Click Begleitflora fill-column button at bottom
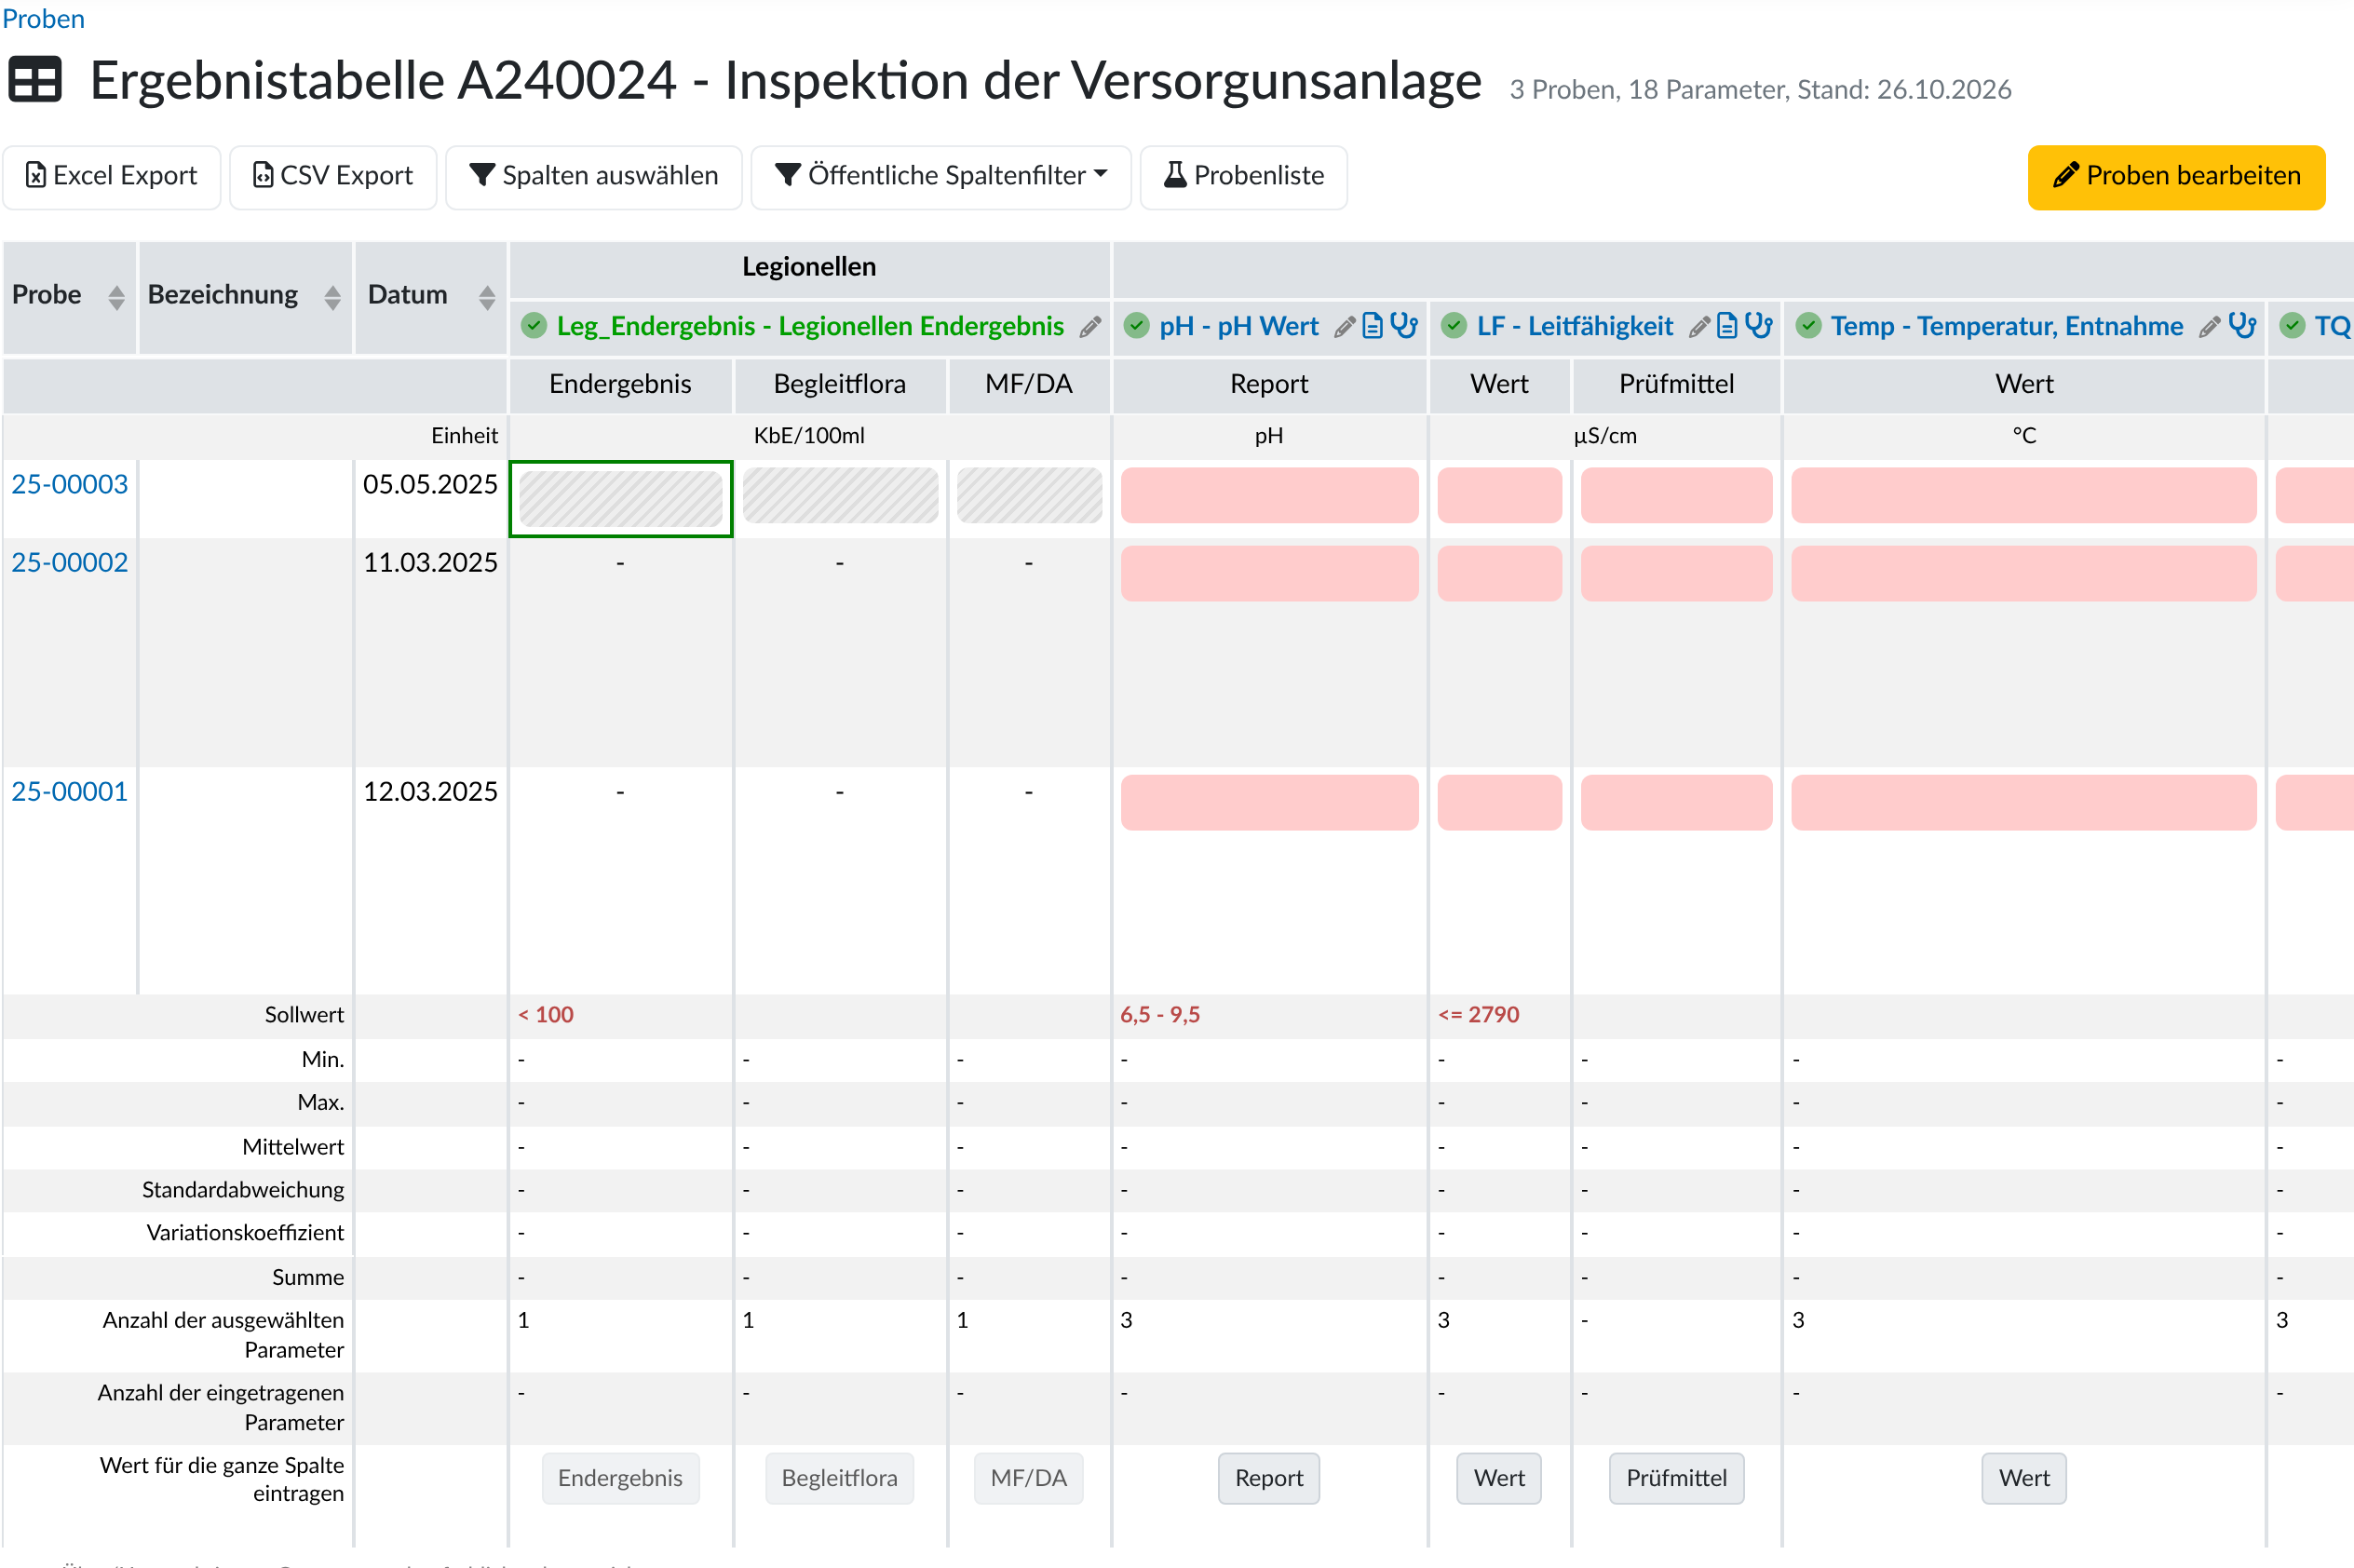This screenshot has height=1568, width=2354. coord(840,1478)
